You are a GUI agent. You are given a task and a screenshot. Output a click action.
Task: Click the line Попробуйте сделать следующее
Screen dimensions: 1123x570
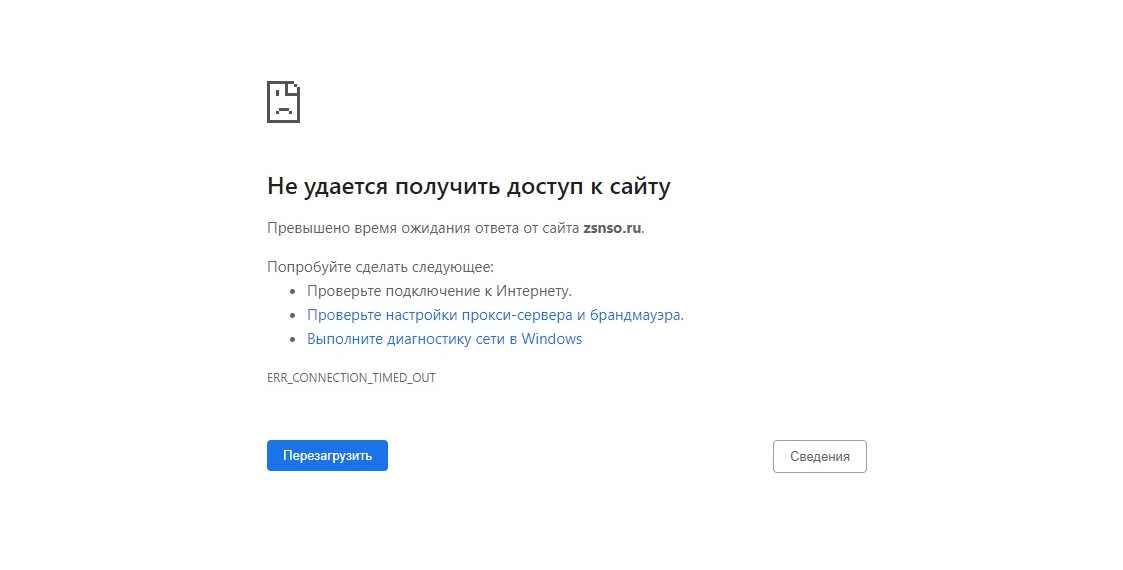tap(380, 267)
